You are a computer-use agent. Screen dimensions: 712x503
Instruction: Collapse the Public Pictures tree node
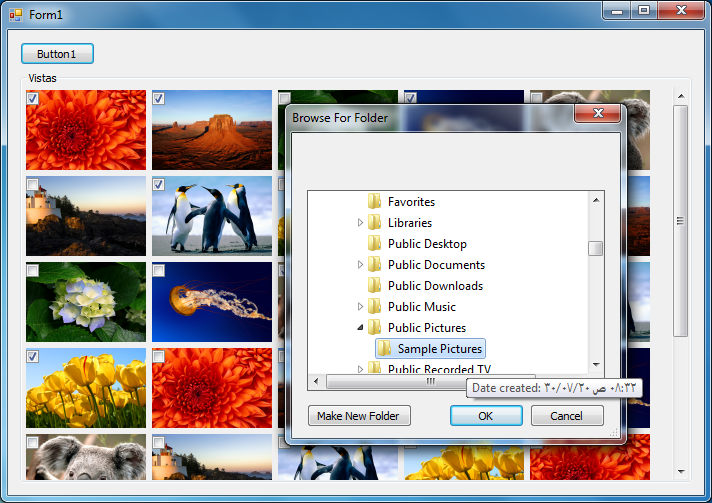[x=361, y=328]
